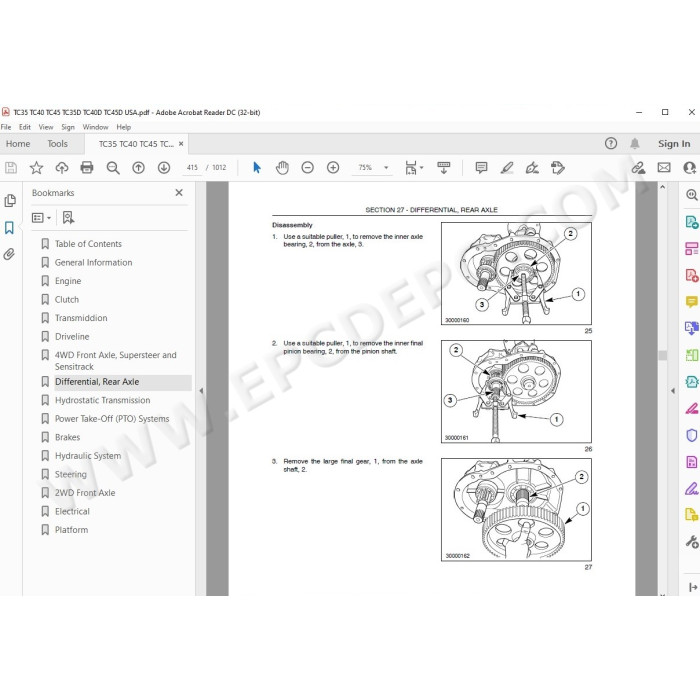Open the Help menu
The width and height of the screenshot is (700, 700).
tap(124, 127)
